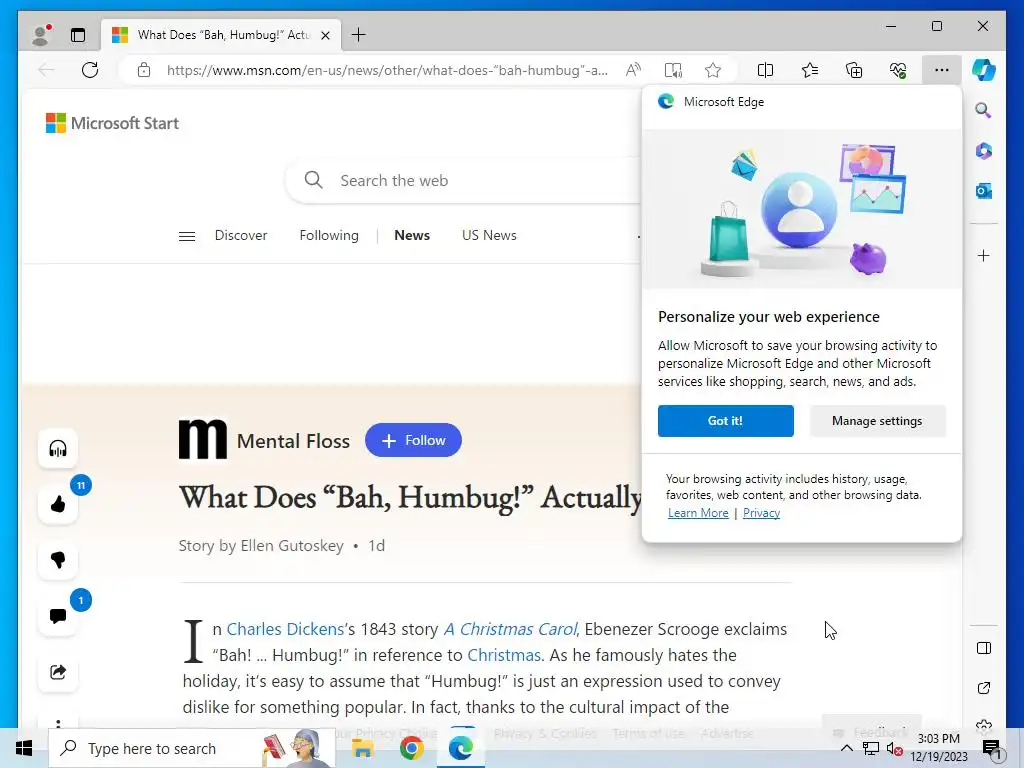Open A Christmas Carol link
The image size is (1024, 768).
pos(511,629)
